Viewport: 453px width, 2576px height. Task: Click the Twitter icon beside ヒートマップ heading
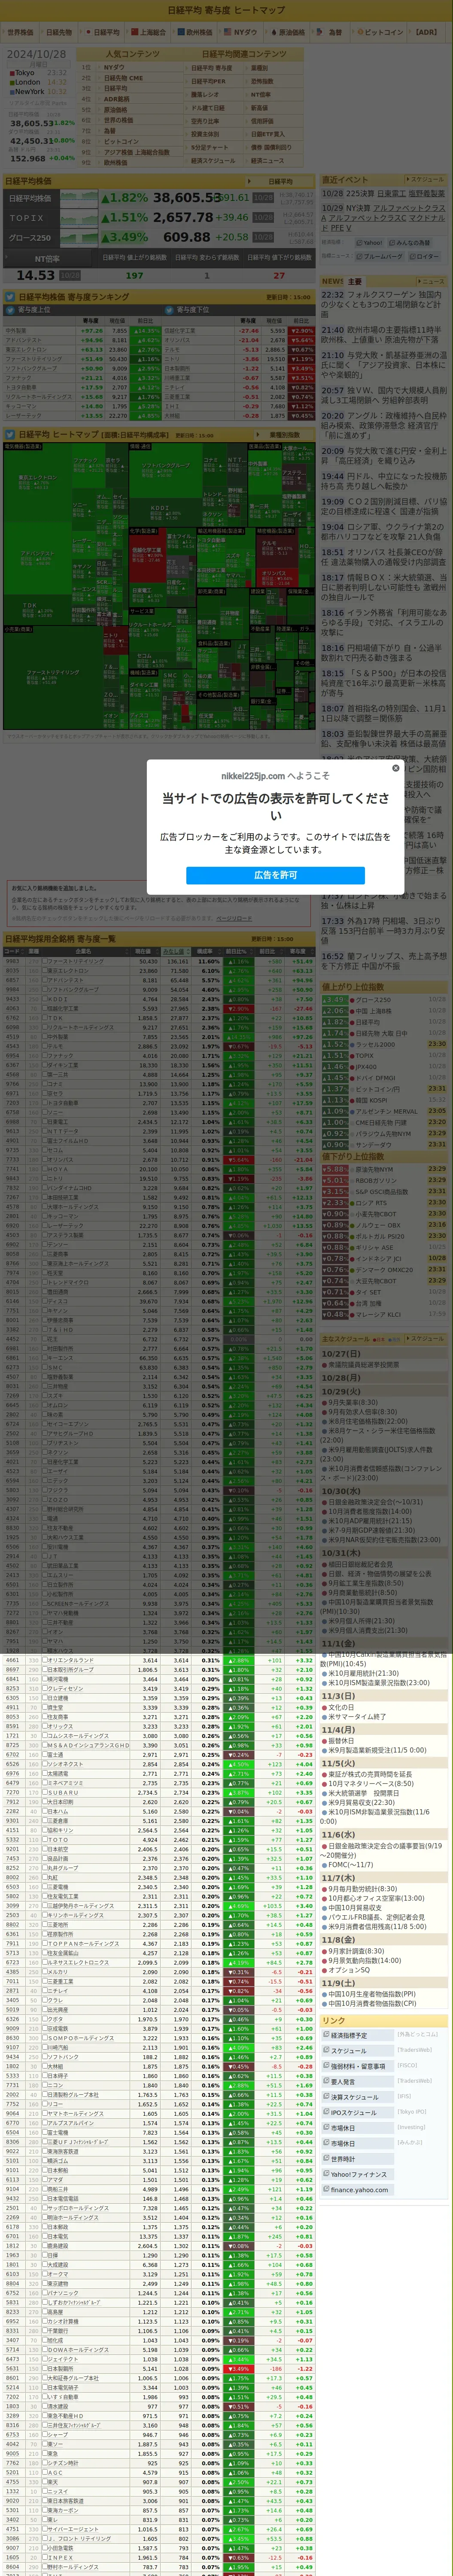(9, 435)
